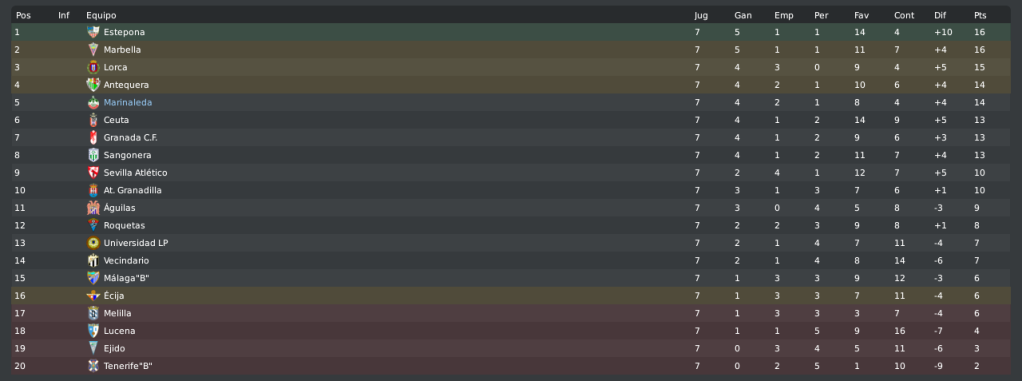
Task: Select the Lucena team name
Action: click(x=119, y=331)
